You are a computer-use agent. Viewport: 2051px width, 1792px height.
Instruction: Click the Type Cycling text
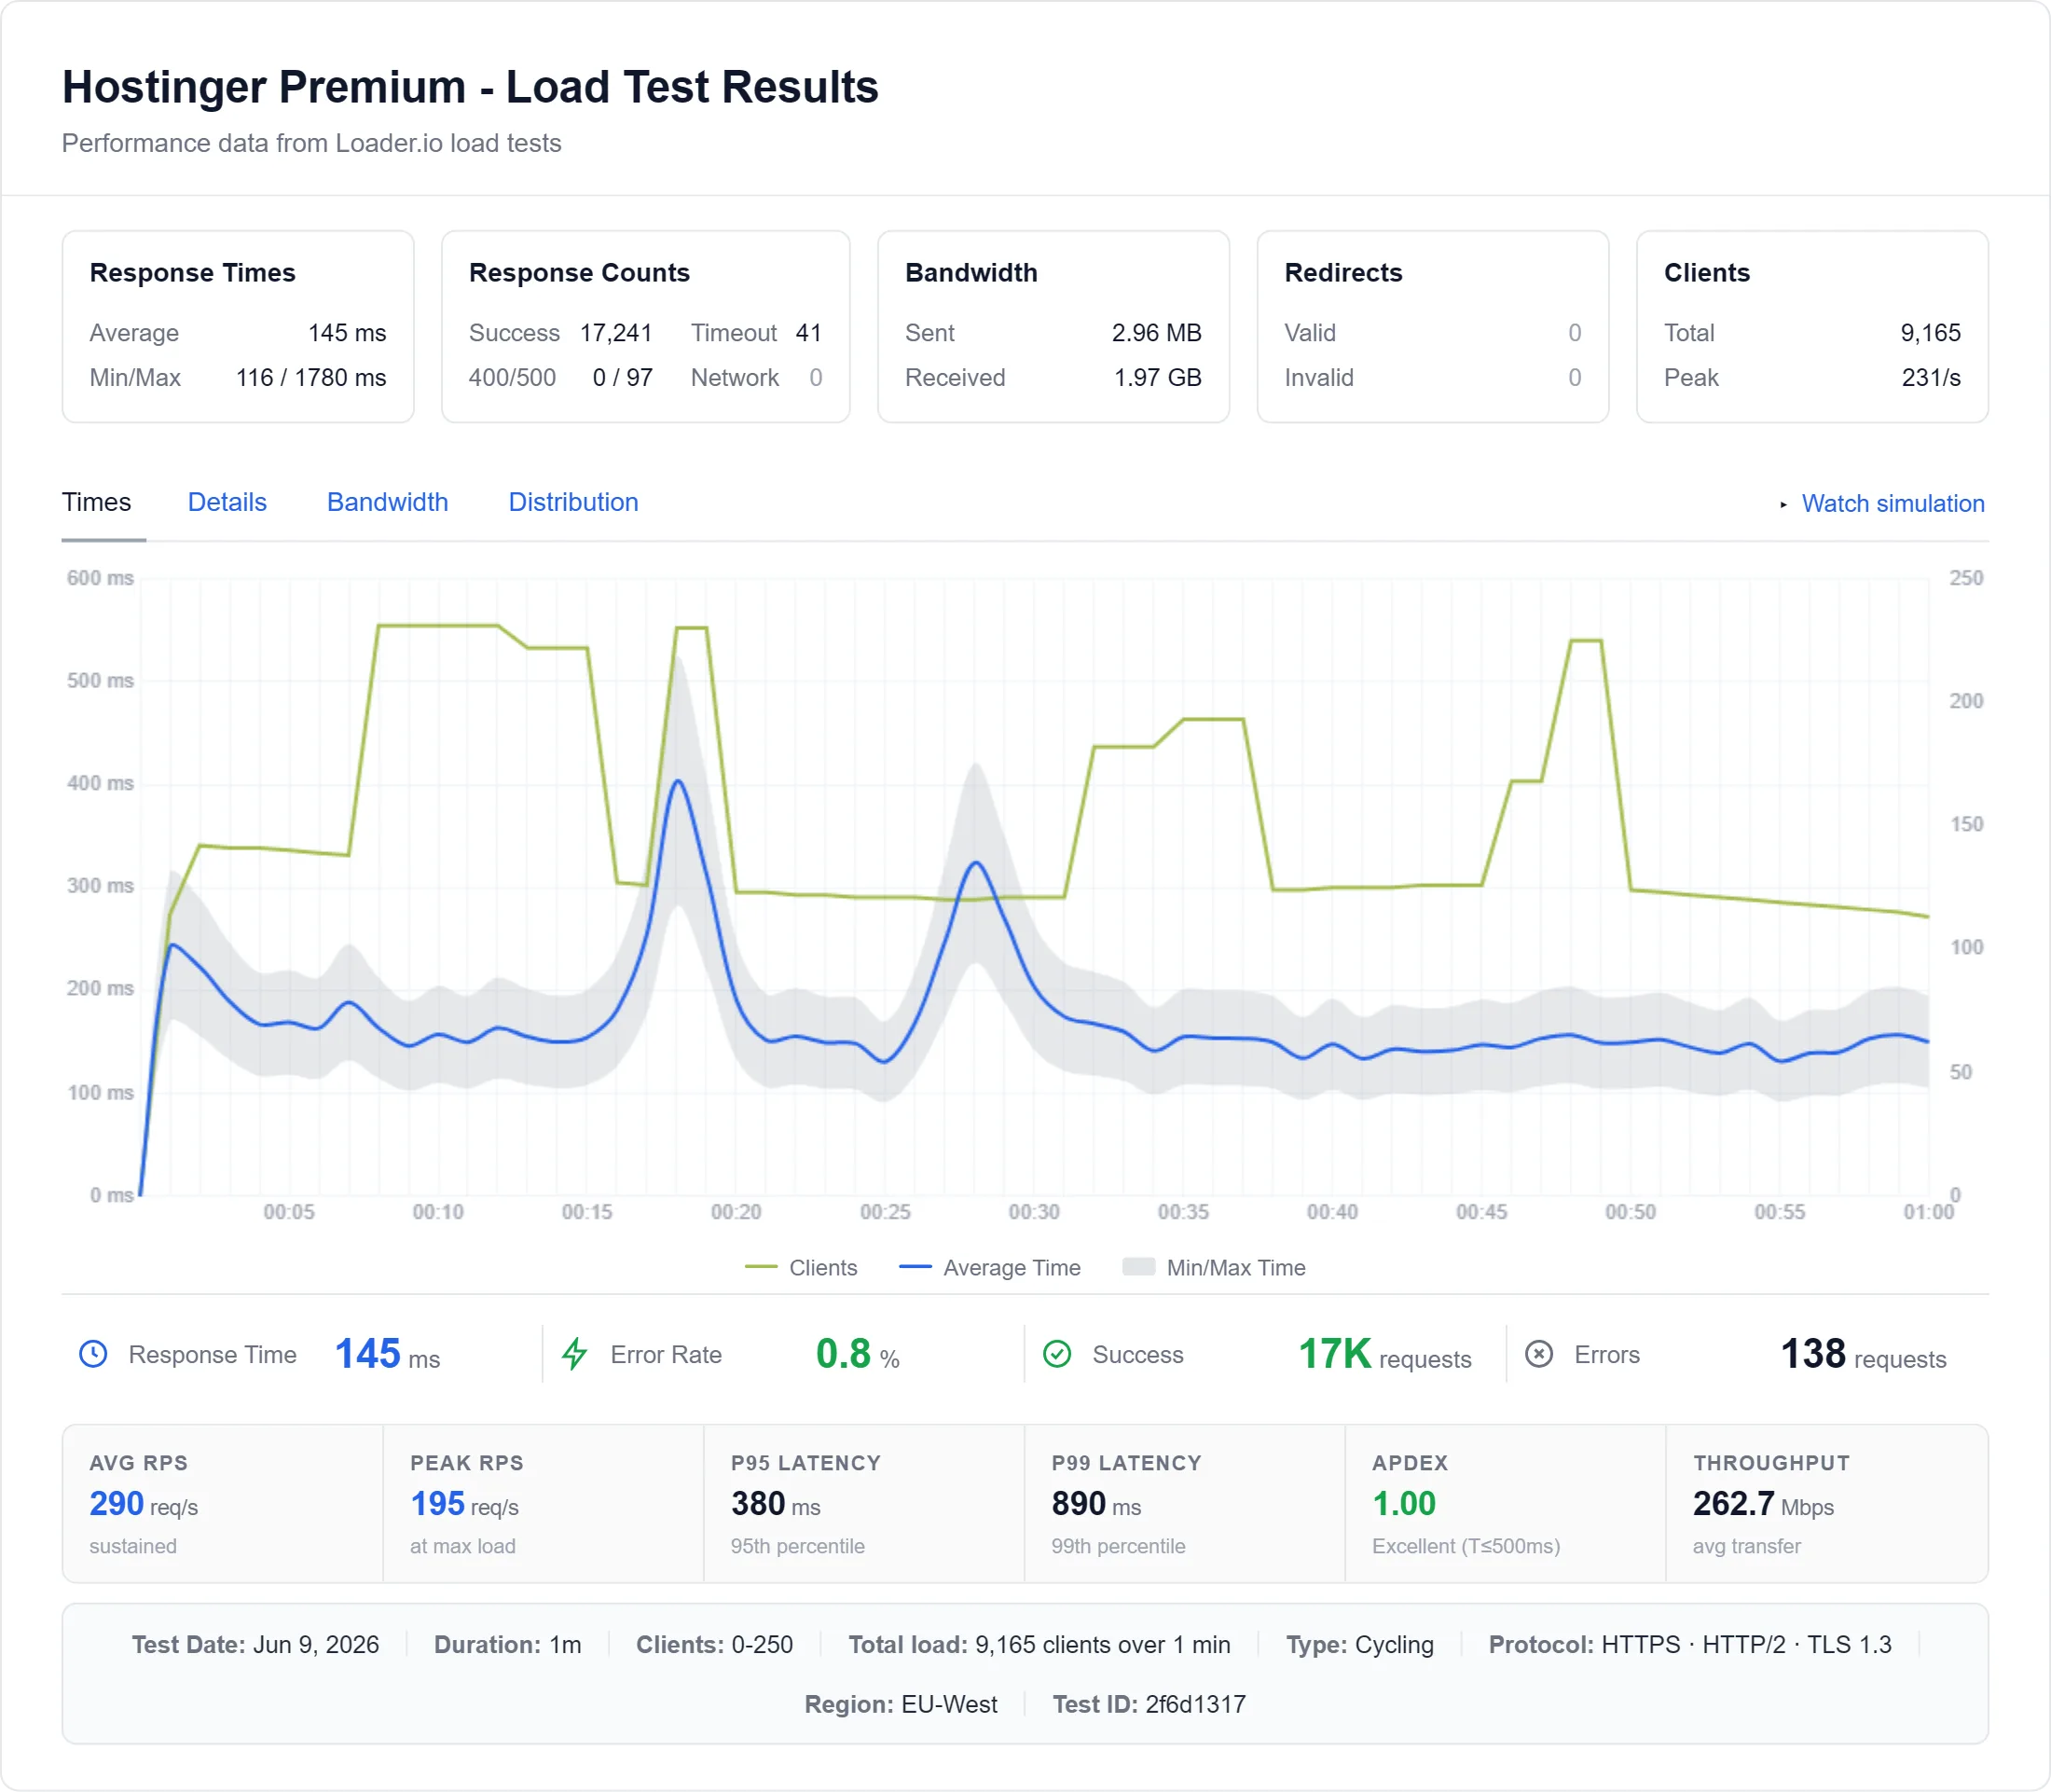pos(1360,1645)
